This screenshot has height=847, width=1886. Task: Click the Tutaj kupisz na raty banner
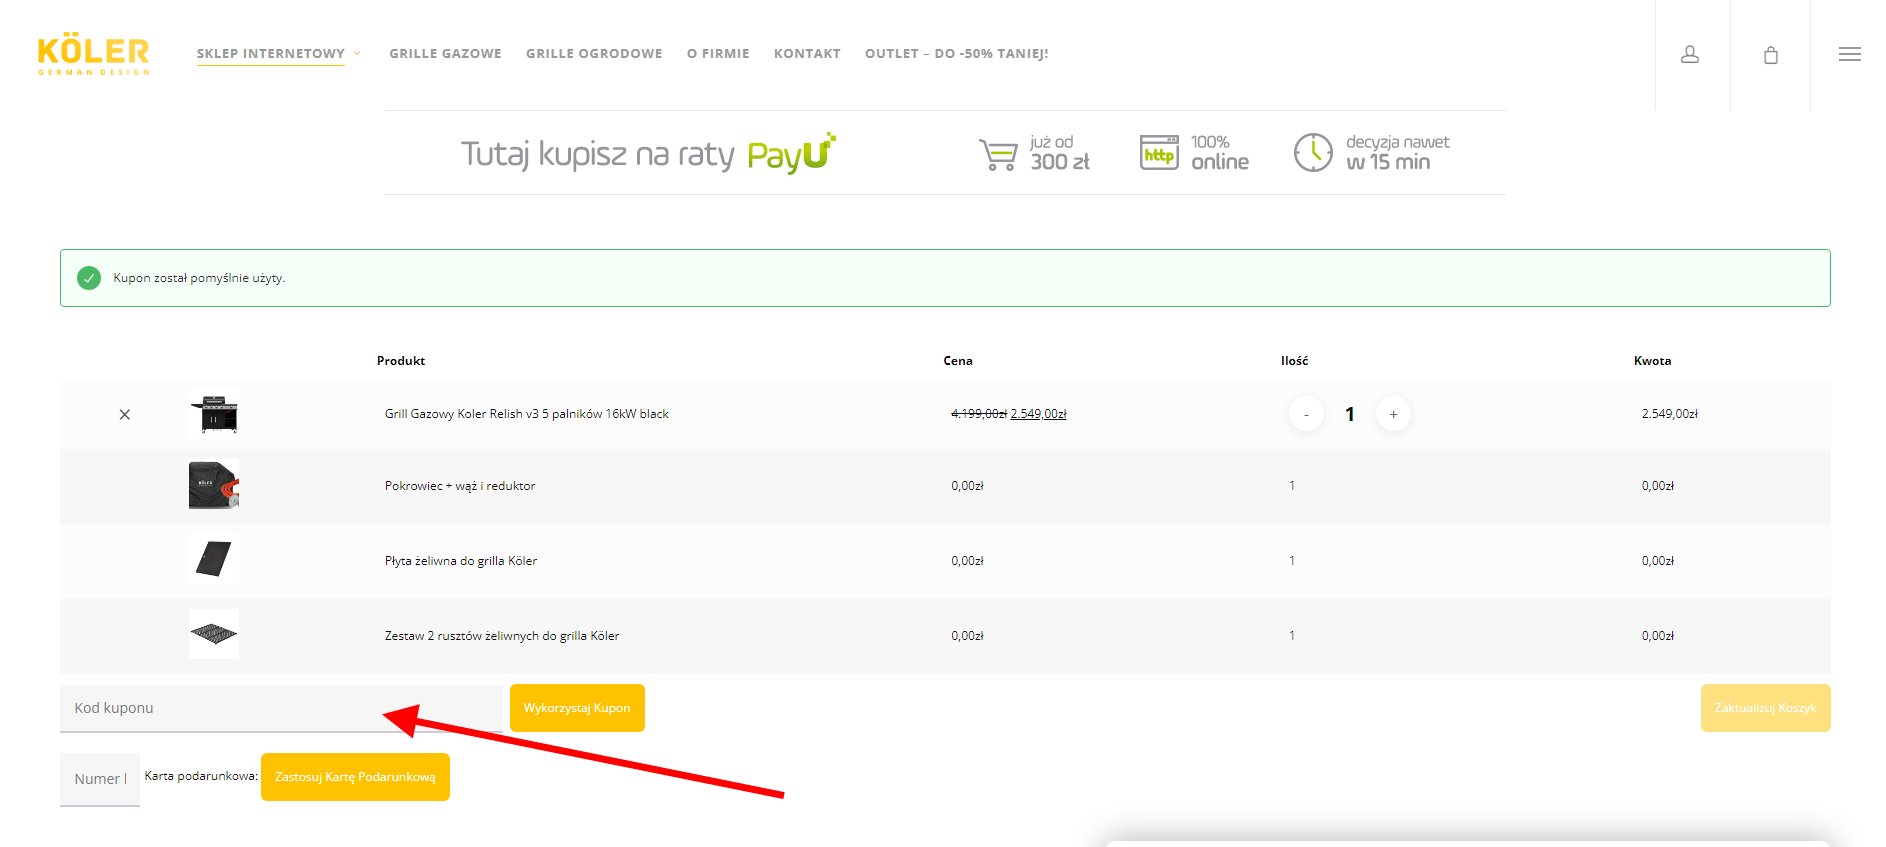945,153
